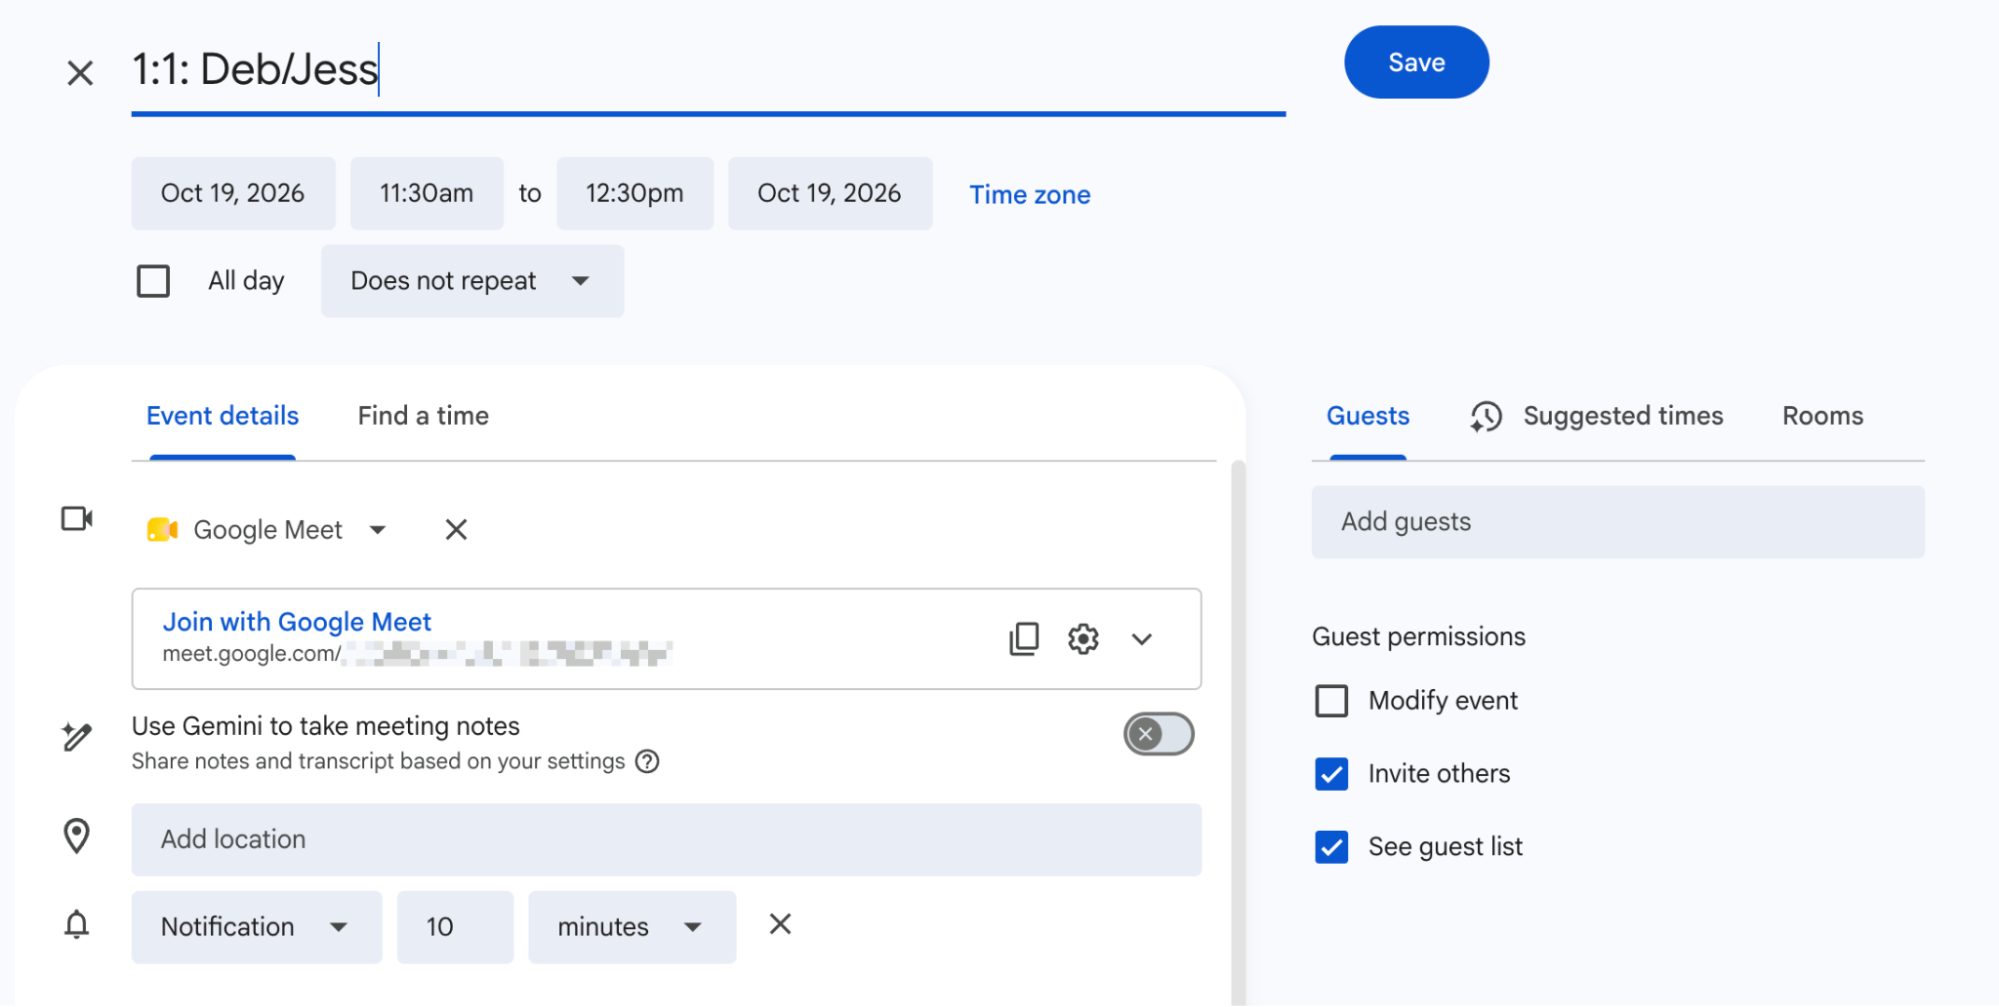Click the event title 1:1: Deb/Jess field

pos(708,70)
